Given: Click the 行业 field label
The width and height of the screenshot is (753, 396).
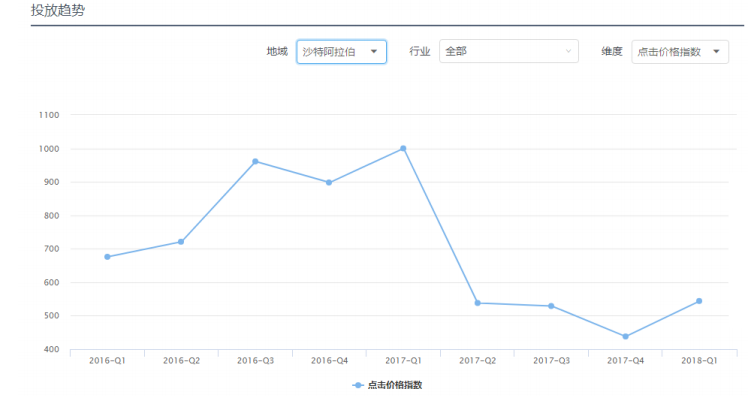Looking at the screenshot, I should pos(420,51).
